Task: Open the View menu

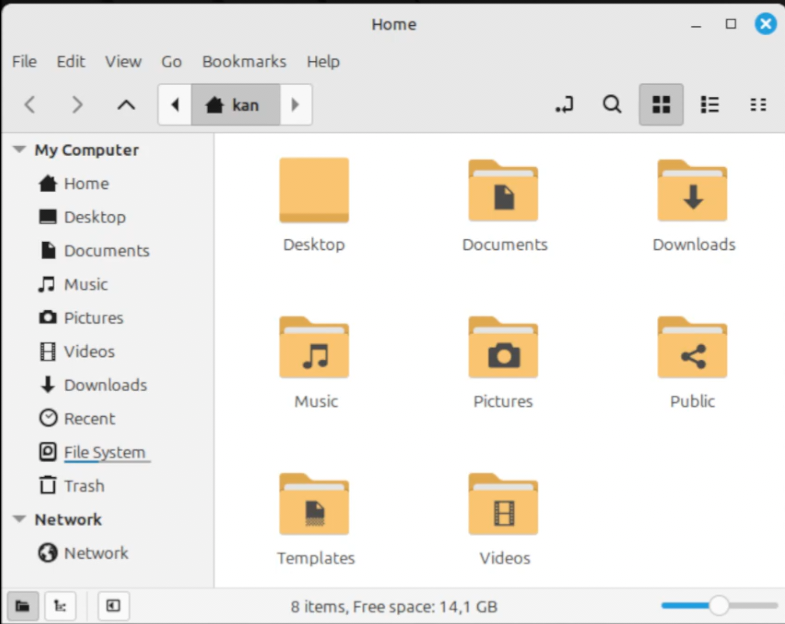Action: point(123,62)
